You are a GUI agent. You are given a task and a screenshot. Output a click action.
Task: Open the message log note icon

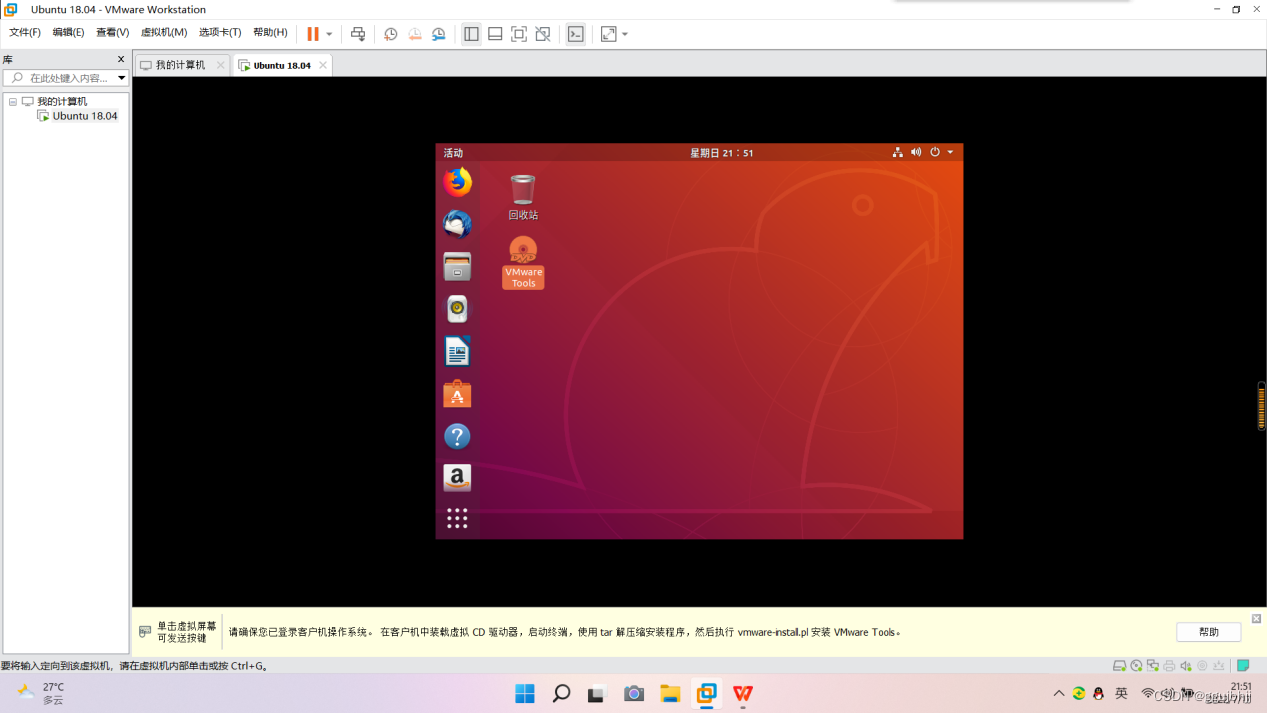(x=1243, y=666)
